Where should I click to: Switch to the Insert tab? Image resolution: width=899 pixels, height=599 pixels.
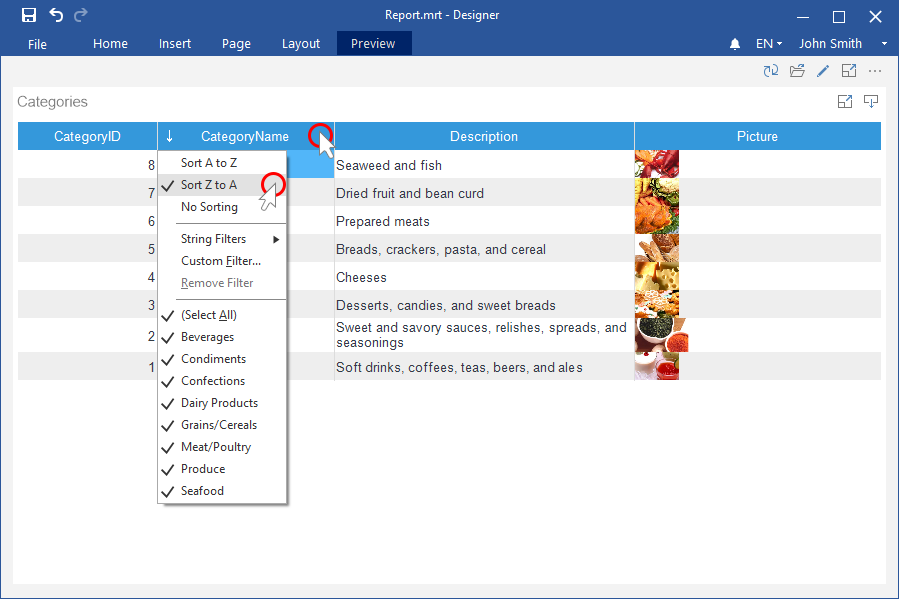tap(175, 44)
